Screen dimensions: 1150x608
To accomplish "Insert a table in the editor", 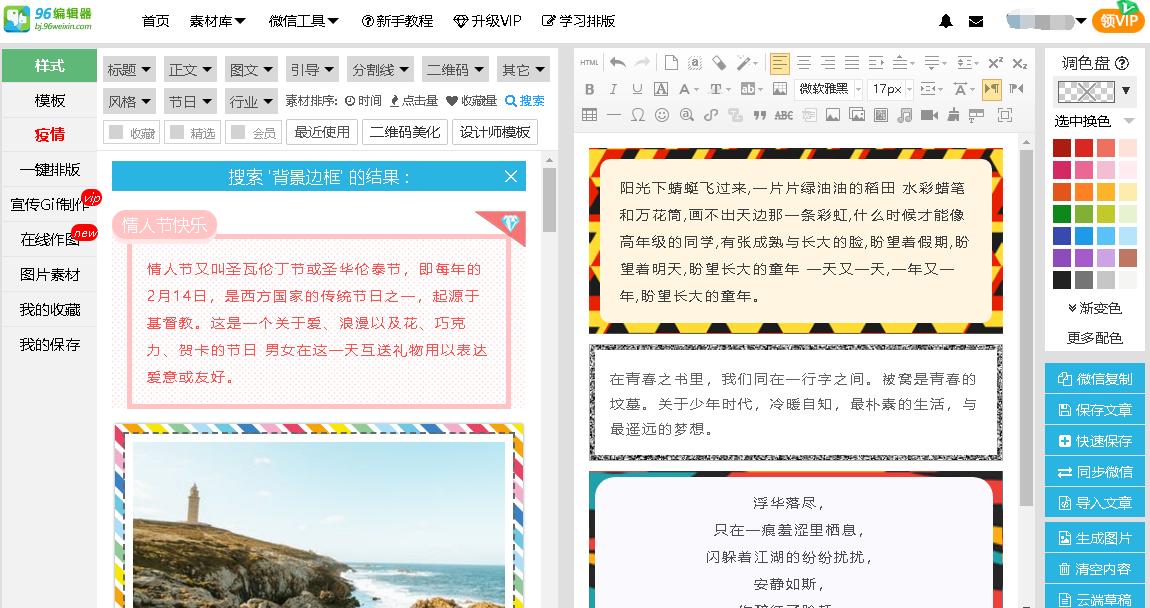I will [589, 115].
